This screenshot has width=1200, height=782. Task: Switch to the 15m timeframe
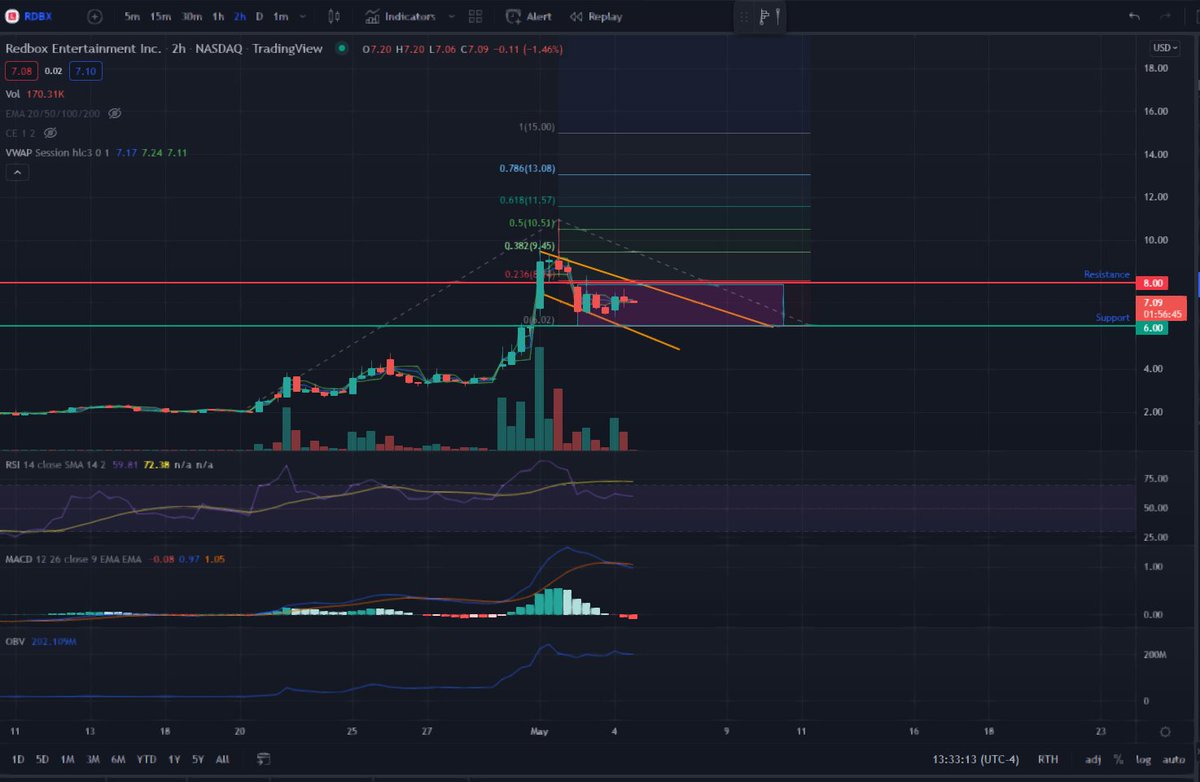coord(160,16)
